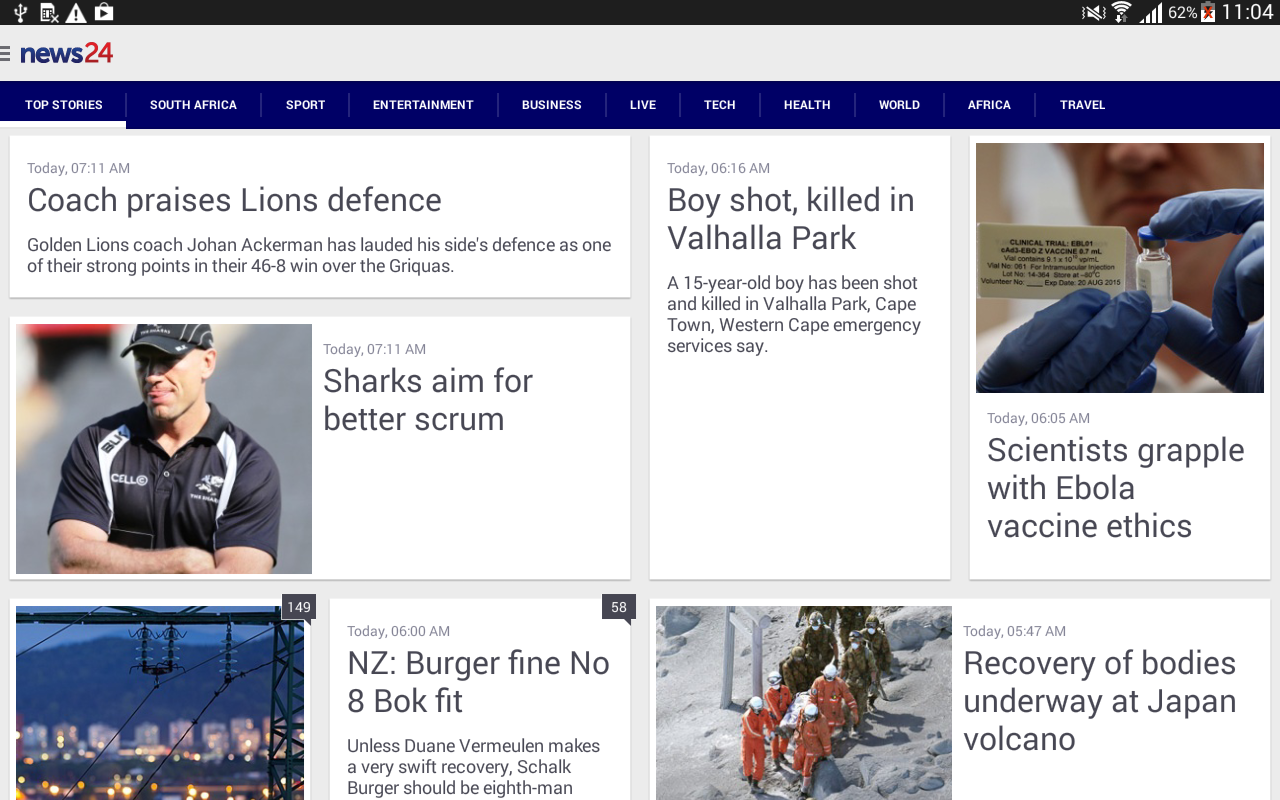
Task: Open 'Recovery of bodies underway at Japan volcano'
Action: [1100, 701]
